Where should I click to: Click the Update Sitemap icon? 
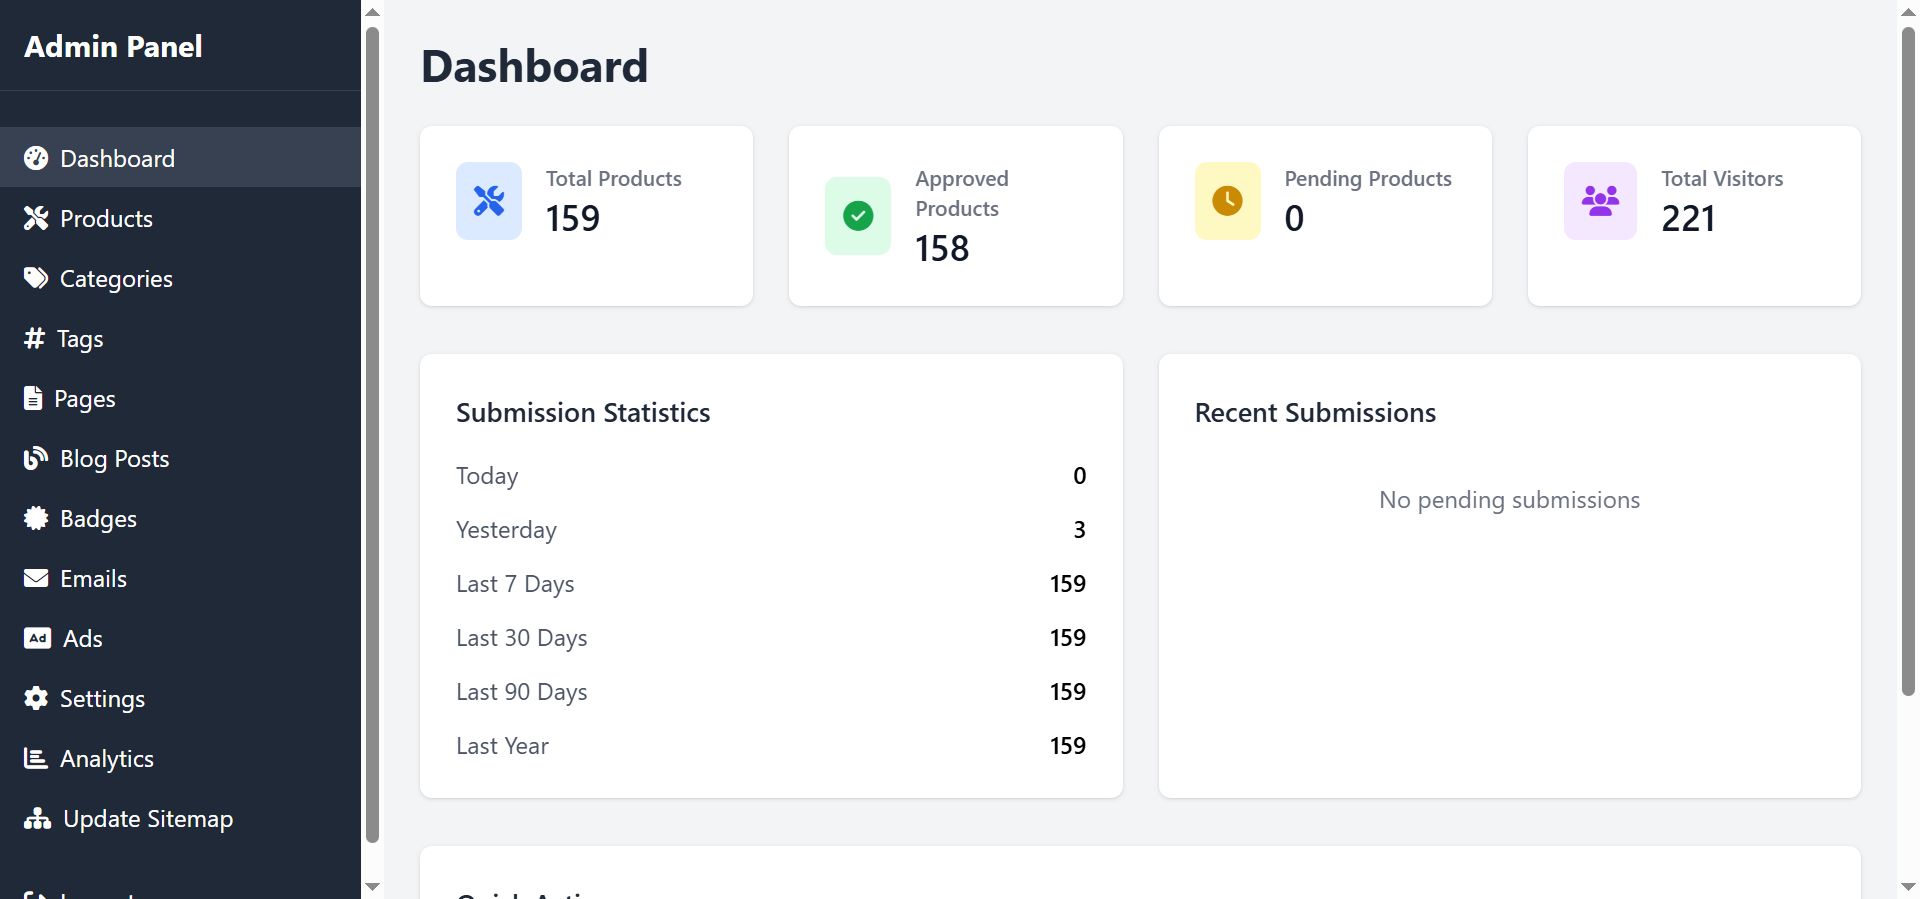[37, 818]
